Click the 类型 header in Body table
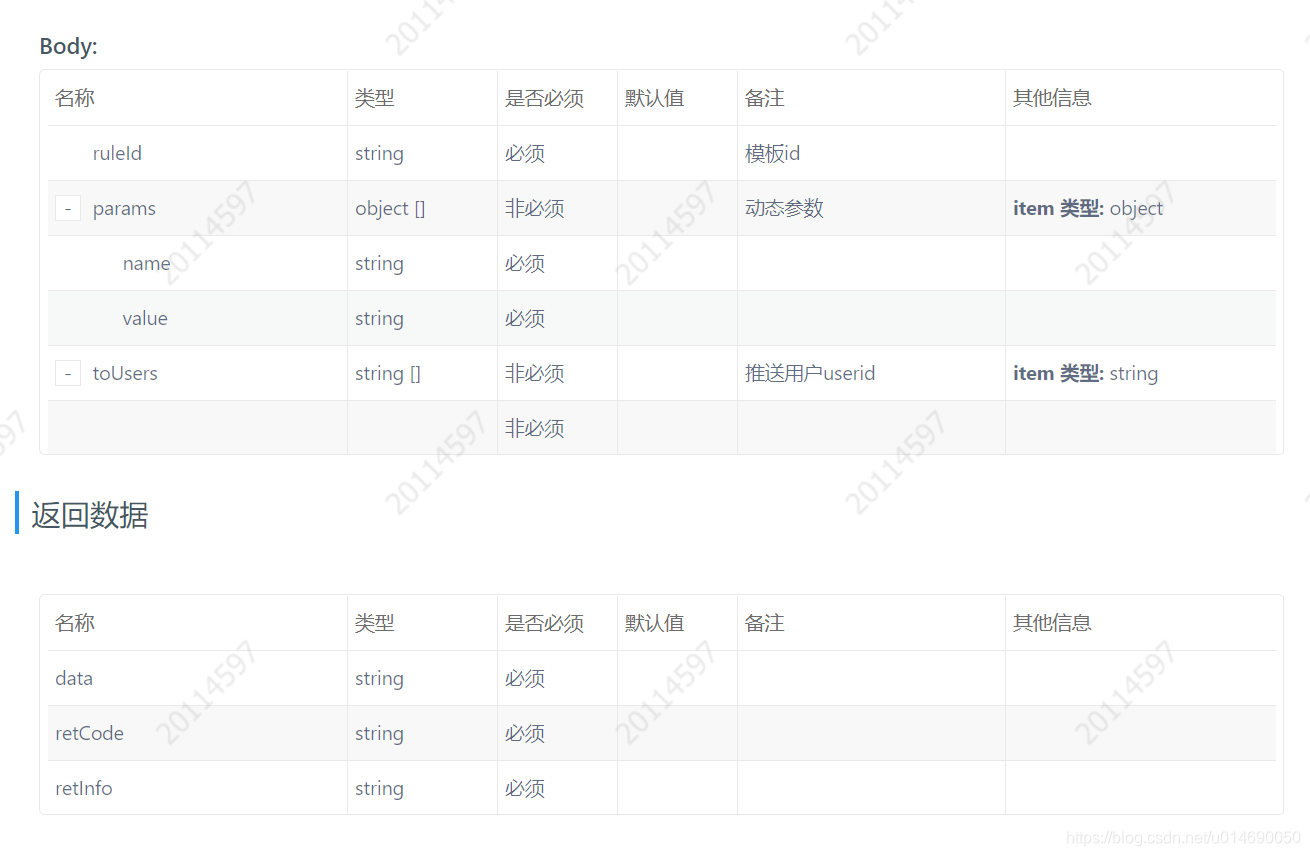The width and height of the screenshot is (1310, 856). coord(375,98)
